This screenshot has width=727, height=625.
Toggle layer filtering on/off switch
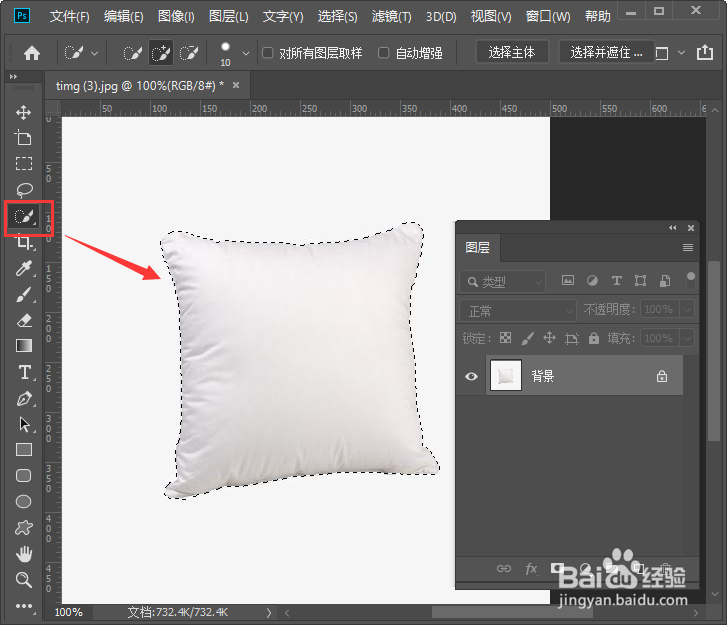pyautogui.click(x=691, y=280)
